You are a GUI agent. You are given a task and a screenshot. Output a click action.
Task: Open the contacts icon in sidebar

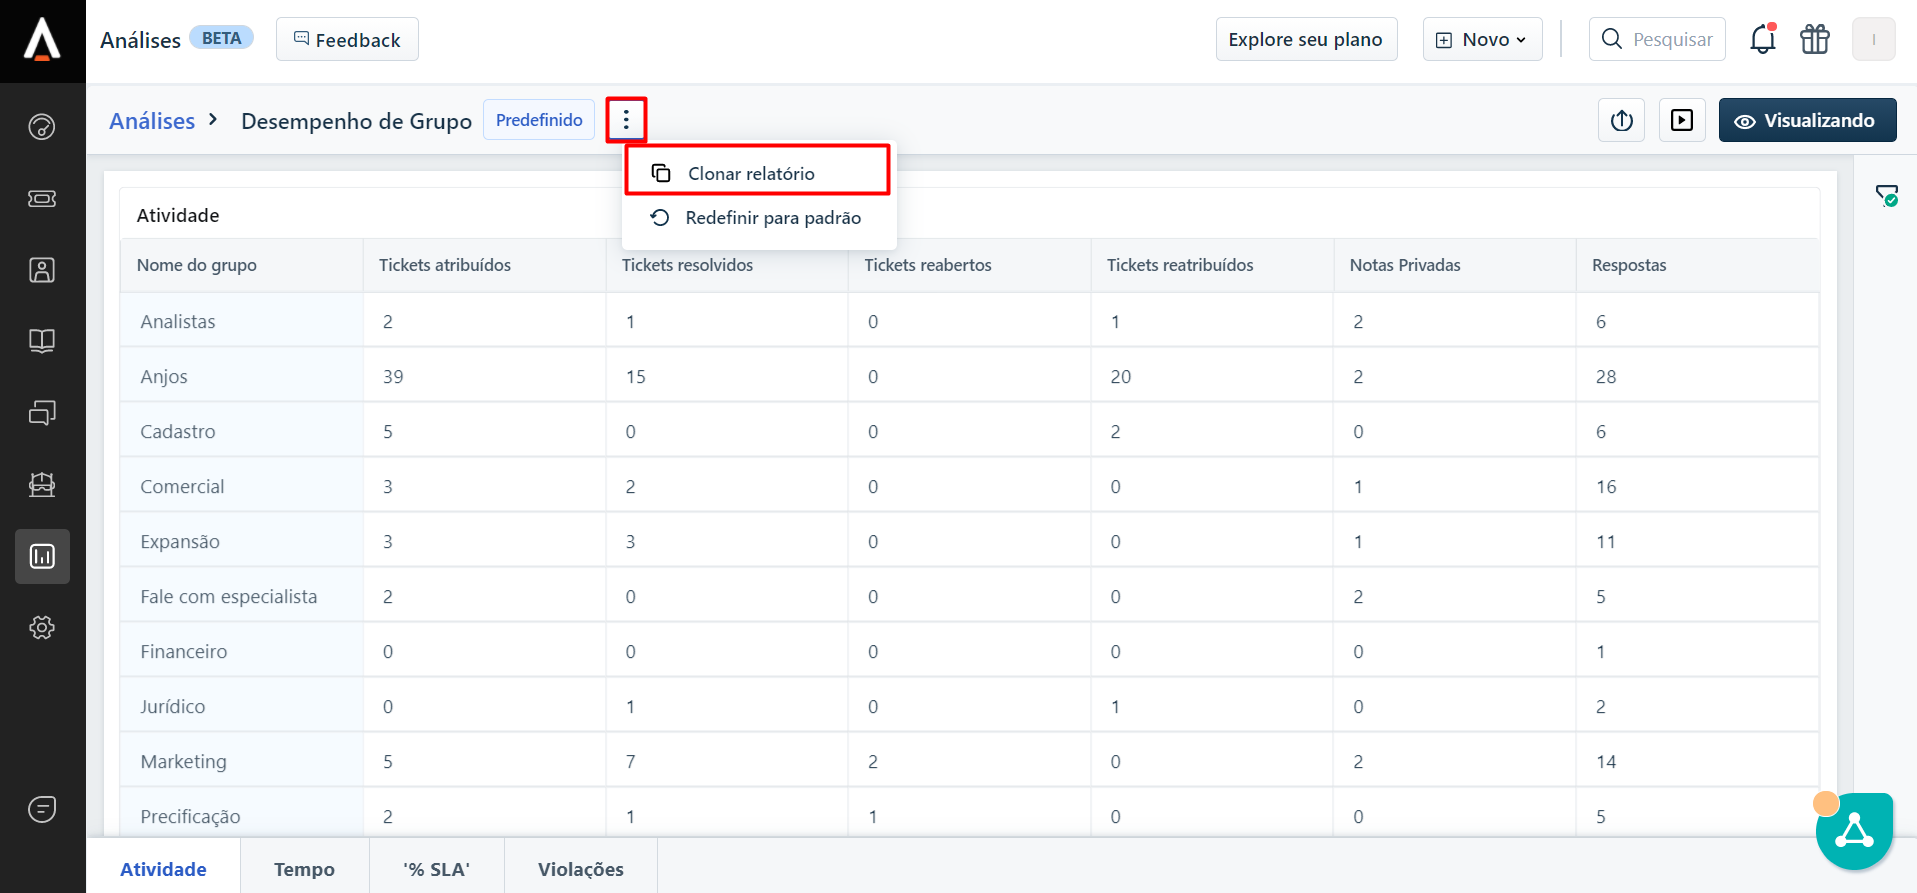tap(42, 270)
